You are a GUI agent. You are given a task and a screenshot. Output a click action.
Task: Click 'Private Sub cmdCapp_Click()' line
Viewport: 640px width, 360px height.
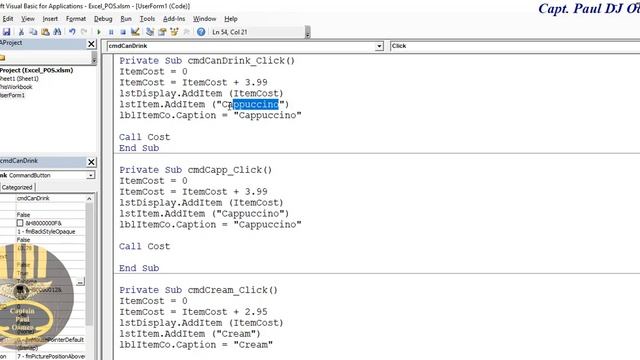pyautogui.click(x=196, y=170)
